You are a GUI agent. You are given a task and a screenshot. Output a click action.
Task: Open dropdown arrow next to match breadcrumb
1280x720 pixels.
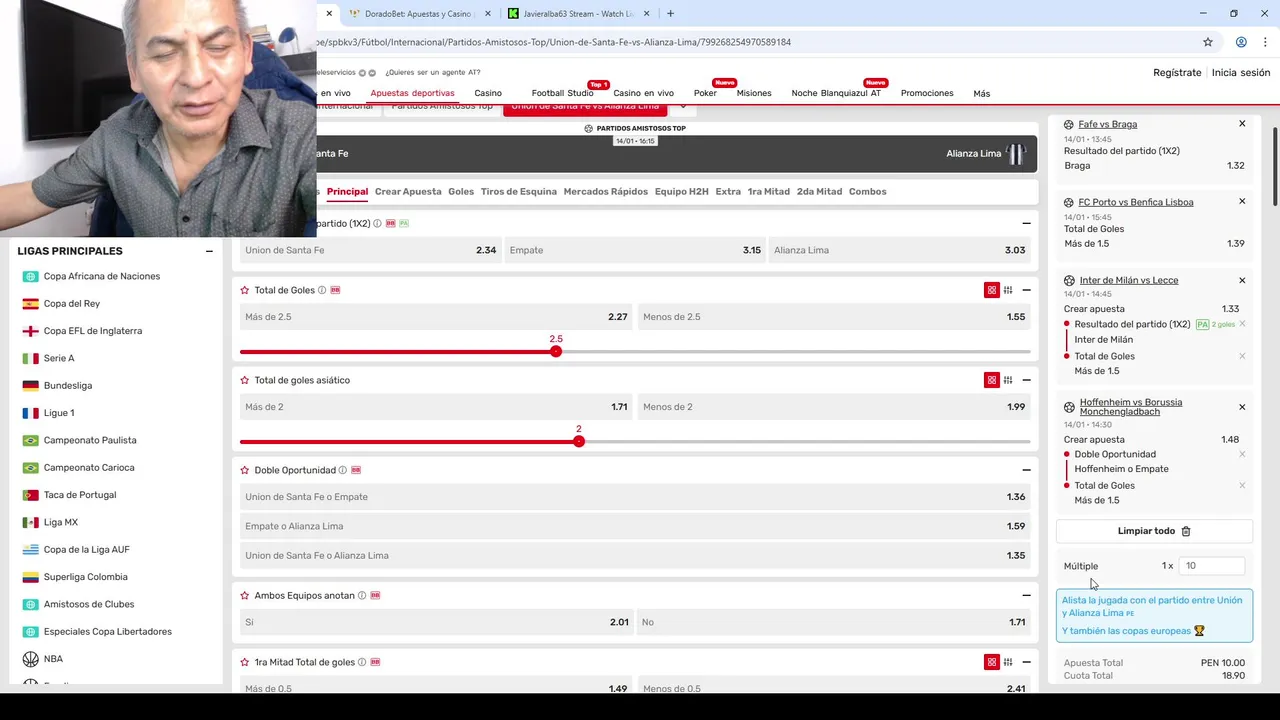pos(684,107)
